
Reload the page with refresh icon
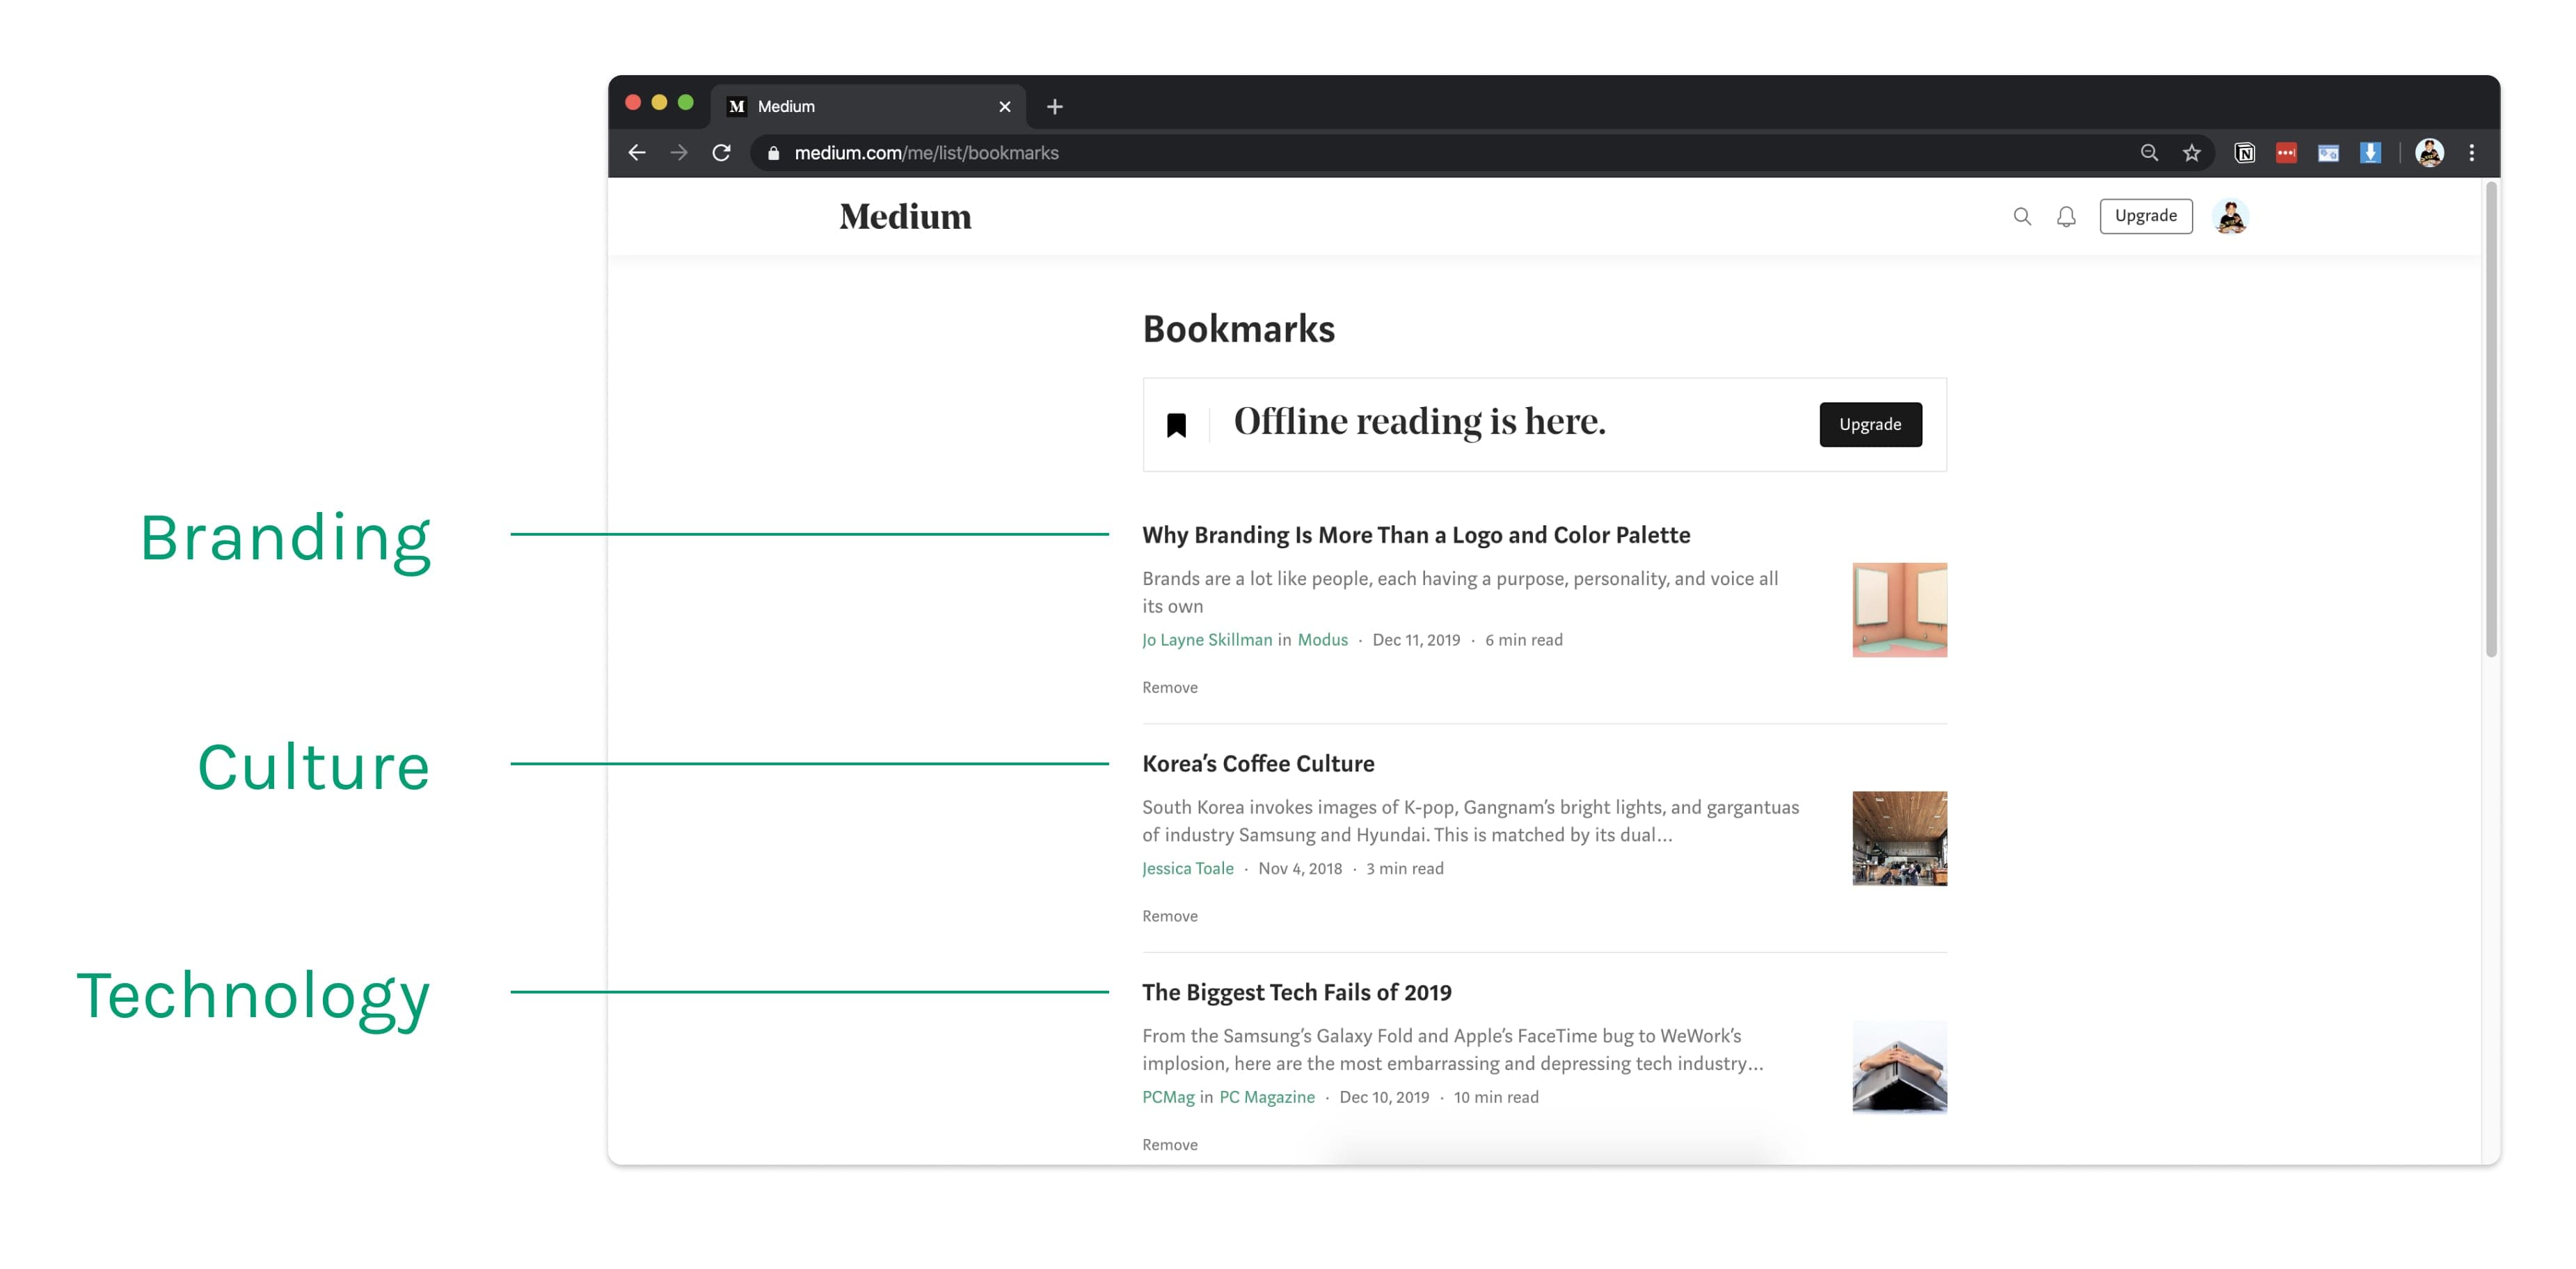721,153
